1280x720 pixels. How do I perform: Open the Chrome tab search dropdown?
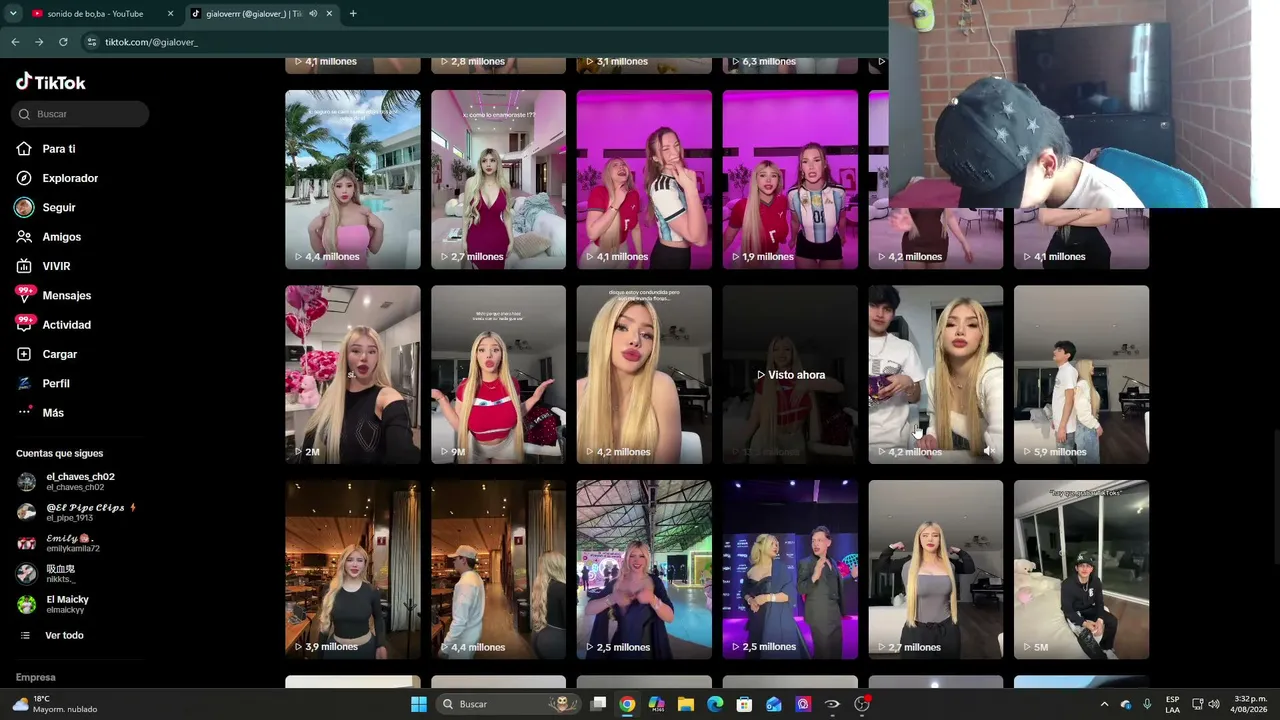pos(13,14)
